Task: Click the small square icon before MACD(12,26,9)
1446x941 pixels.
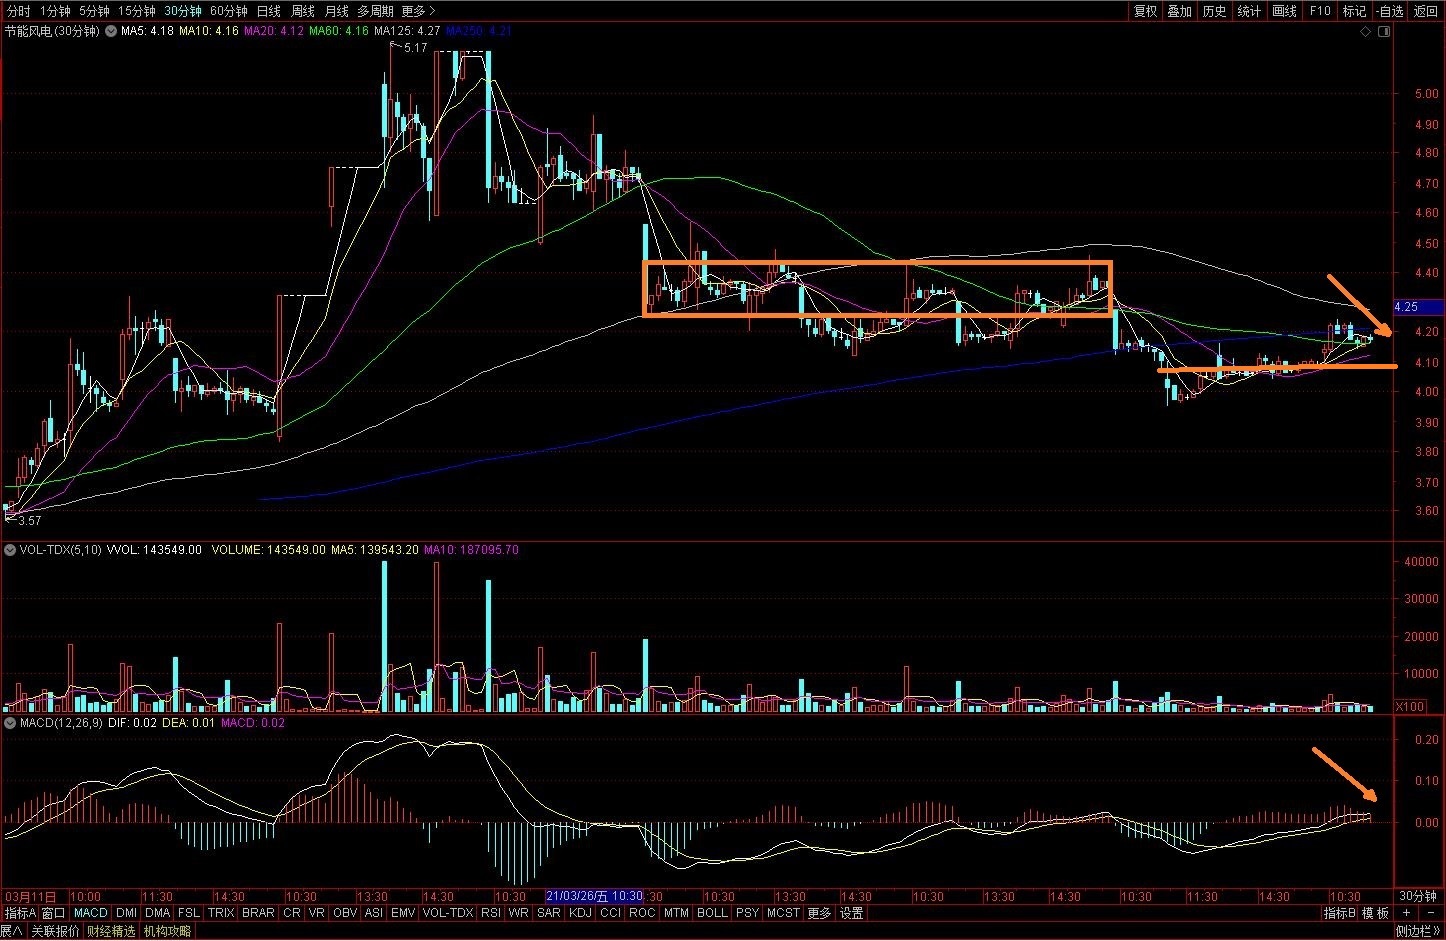Action: (x=10, y=722)
